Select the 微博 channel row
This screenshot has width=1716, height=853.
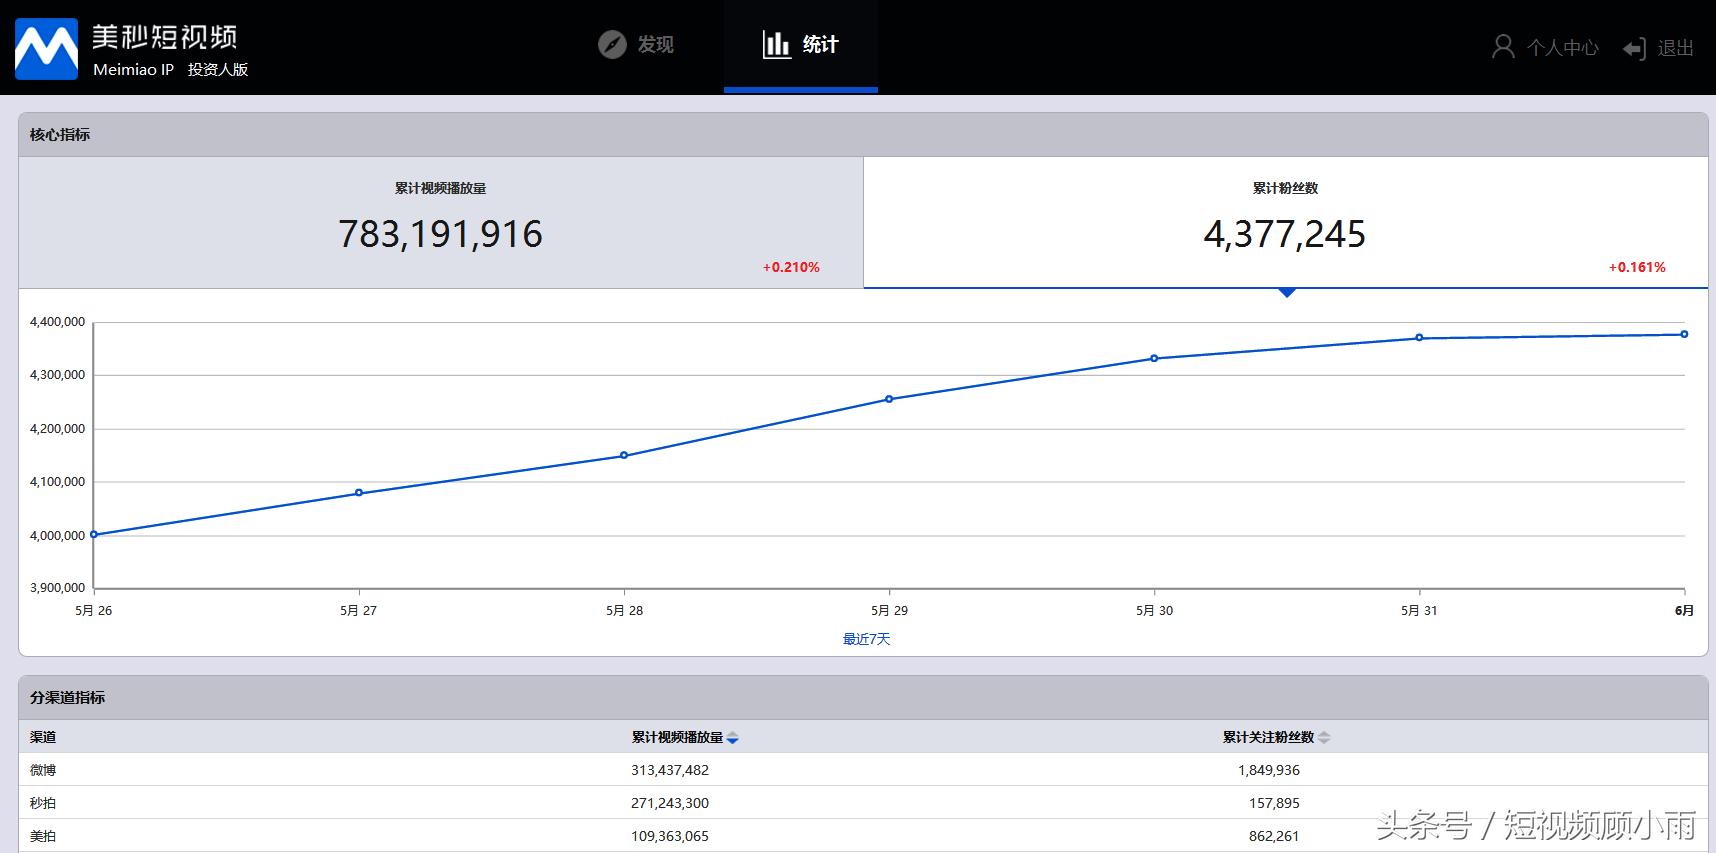tap(43, 770)
